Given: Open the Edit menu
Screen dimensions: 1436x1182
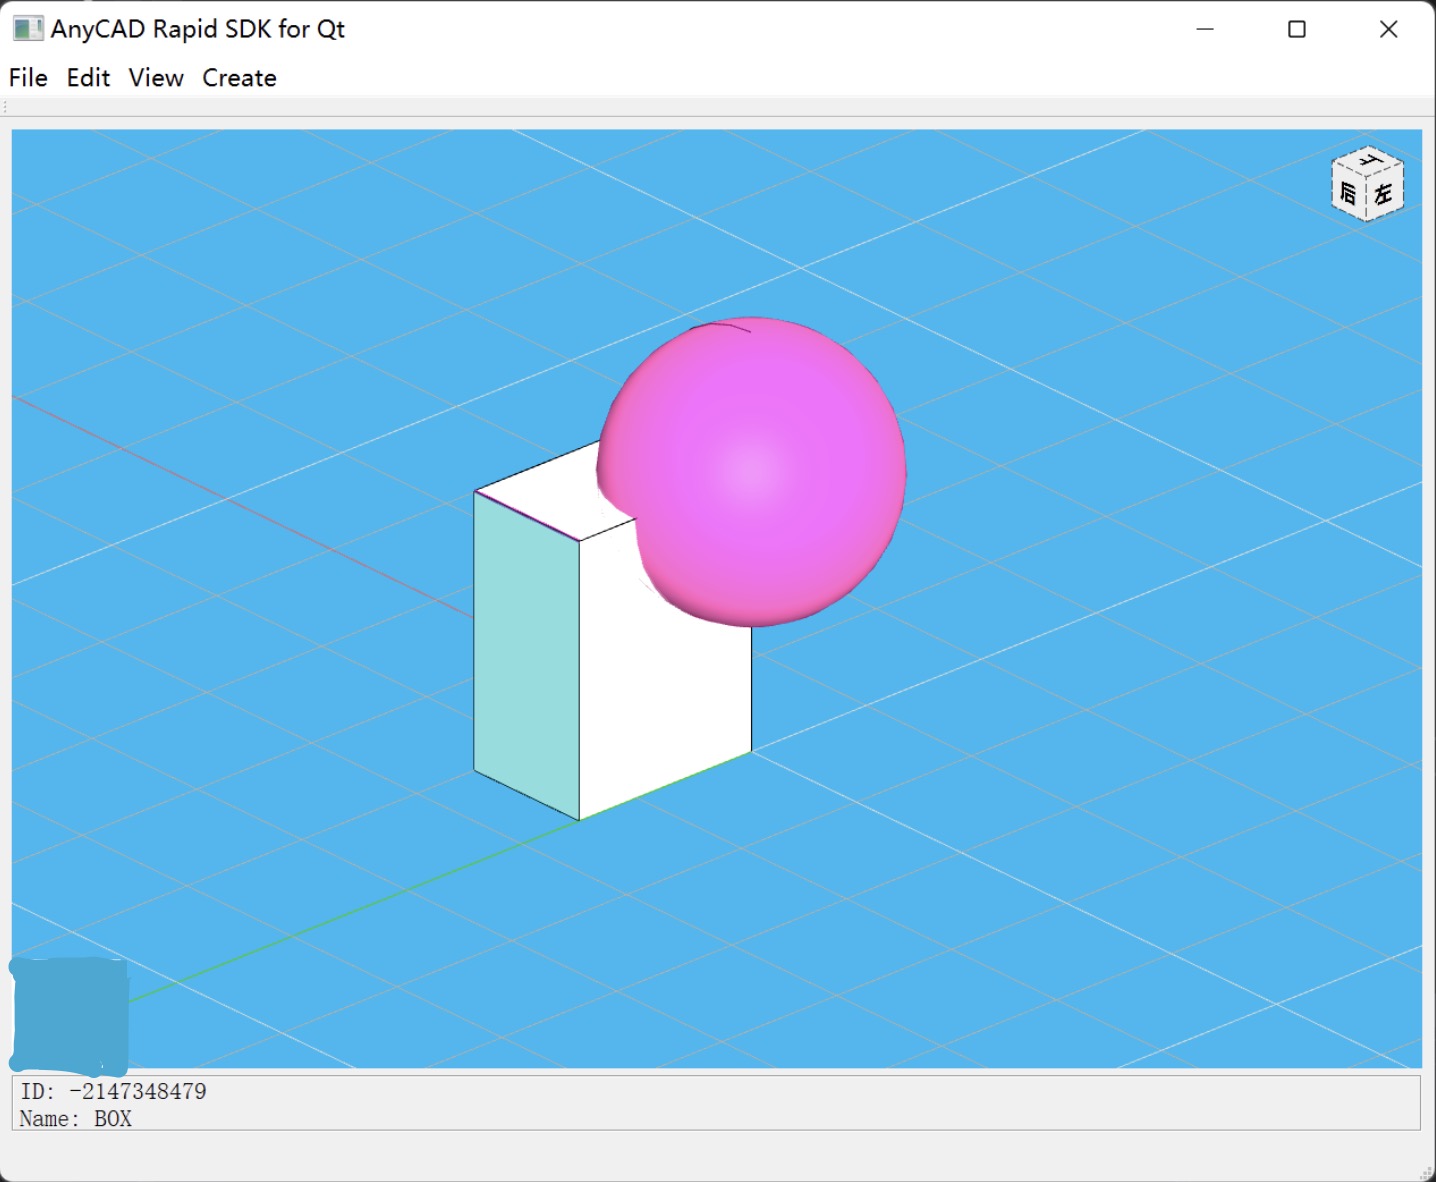Looking at the screenshot, I should point(88,78).
